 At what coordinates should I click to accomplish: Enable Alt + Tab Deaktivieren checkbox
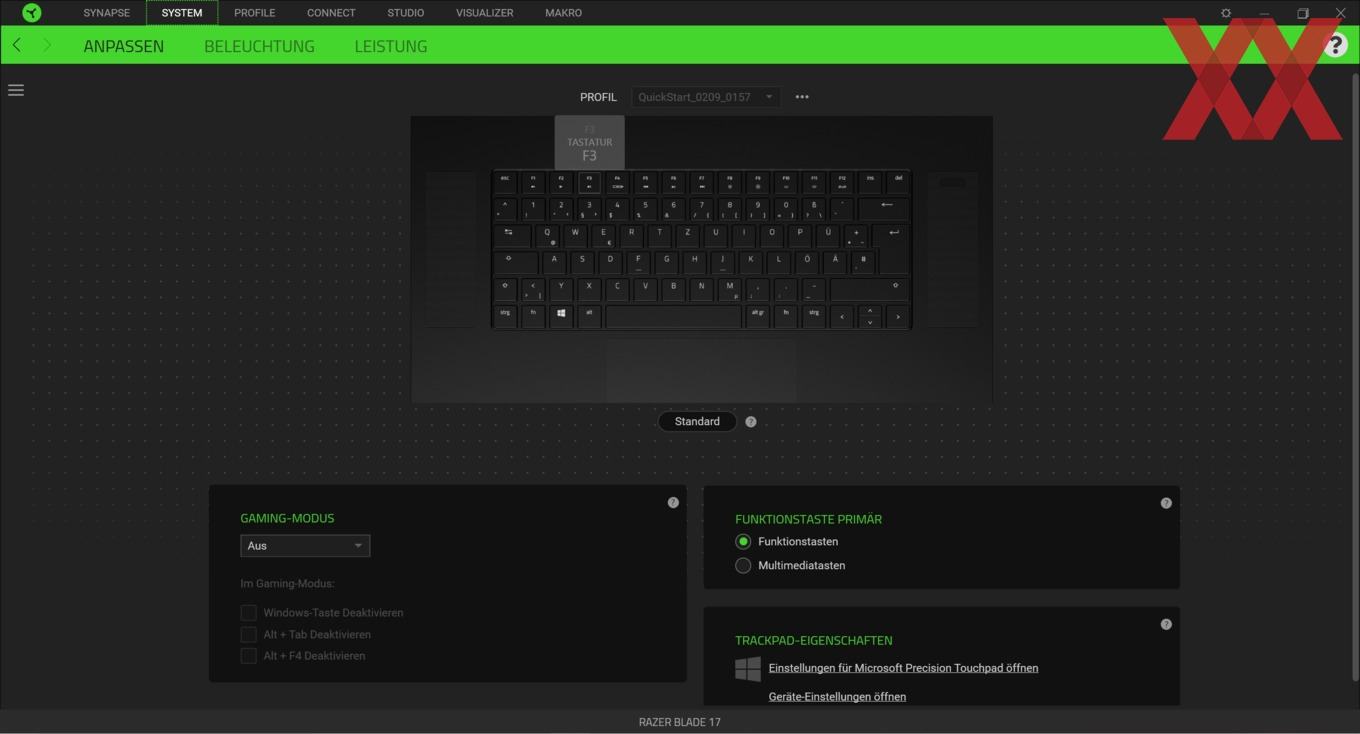click(249, 635)
